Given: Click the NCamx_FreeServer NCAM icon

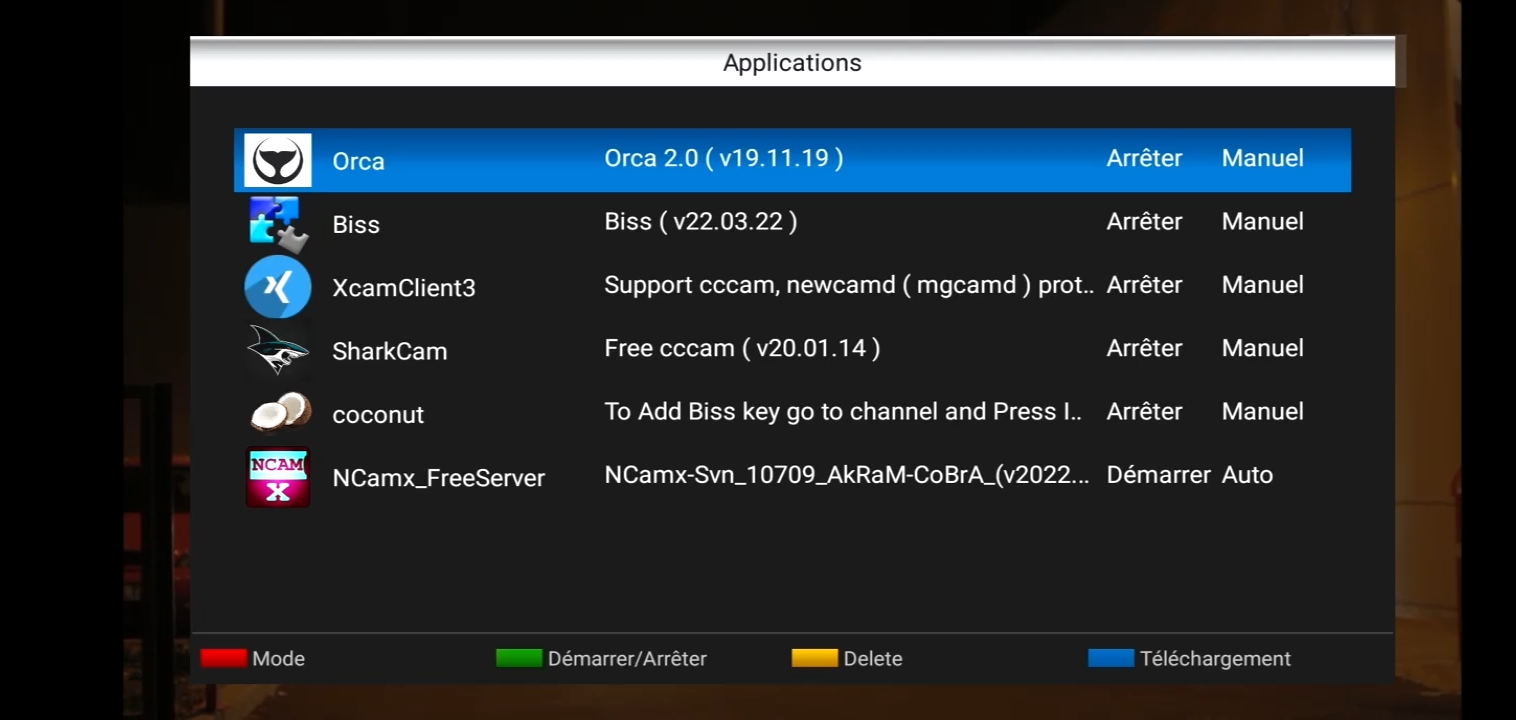Looking at the screenshot, I should pos(278,477).
